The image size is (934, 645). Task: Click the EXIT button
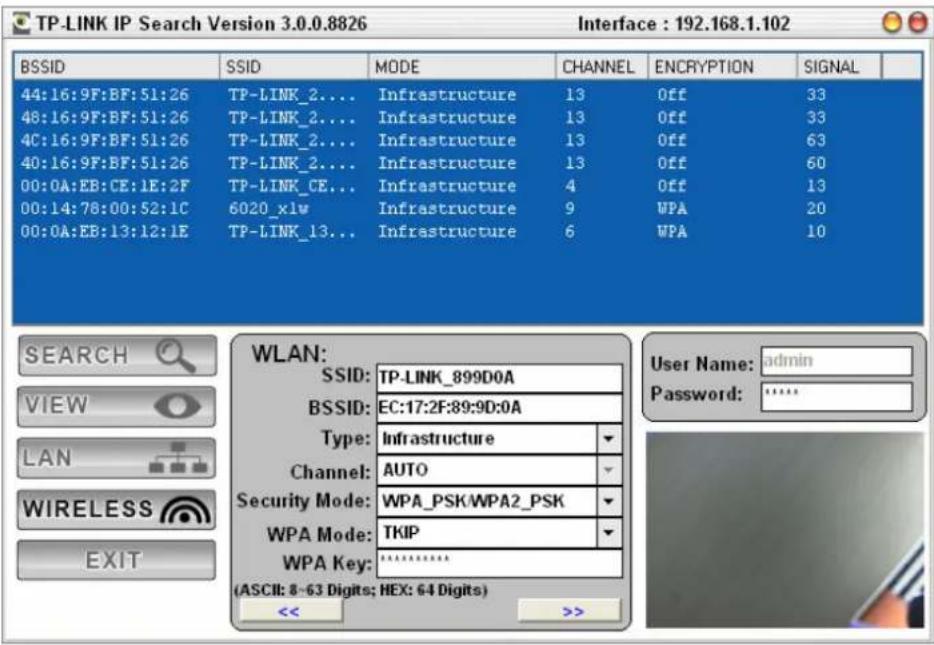[117, 560]
